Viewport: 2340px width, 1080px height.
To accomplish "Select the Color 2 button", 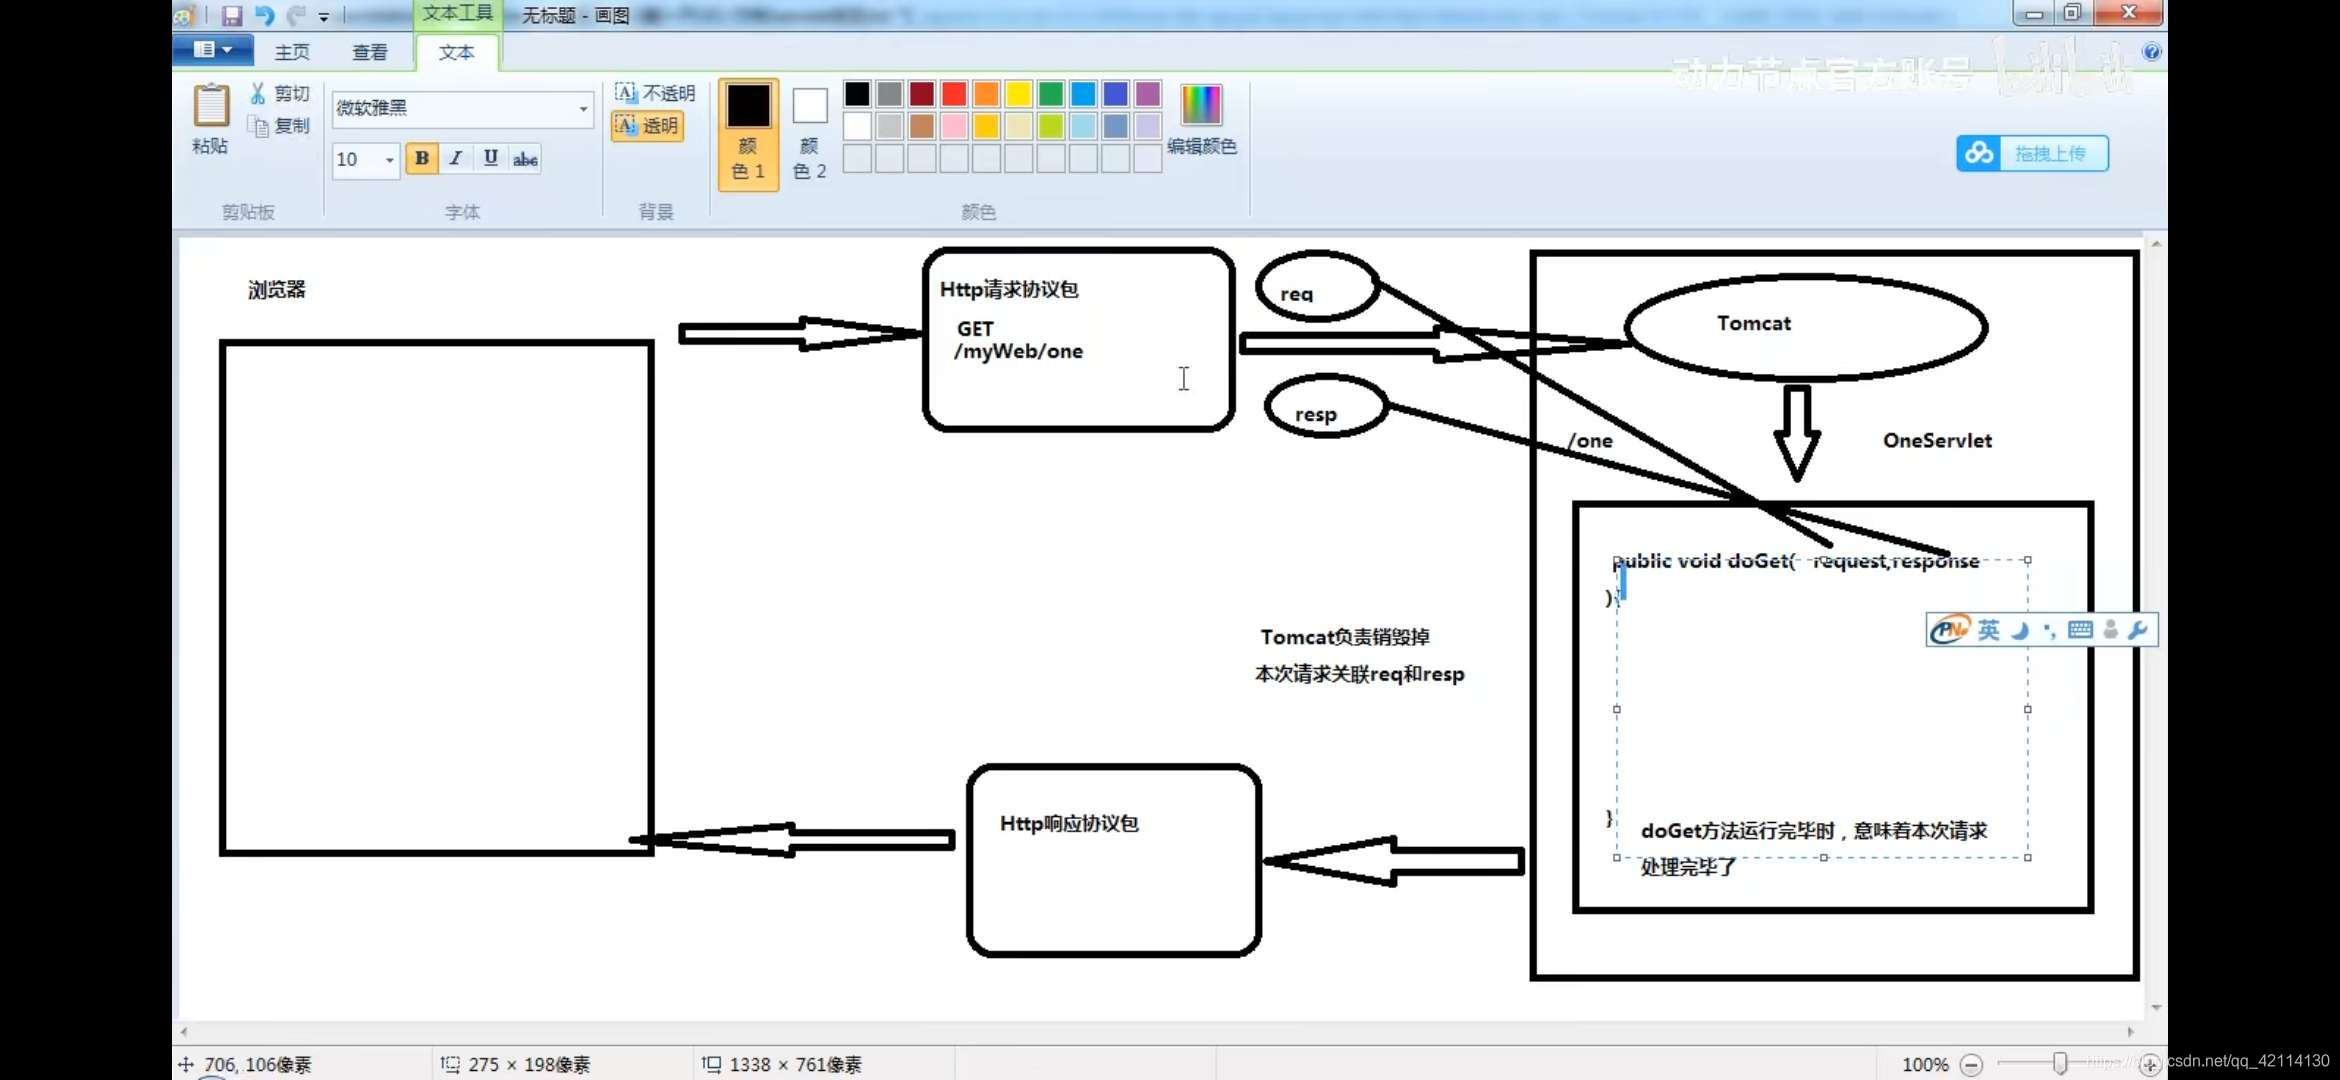I will point(809,133).
